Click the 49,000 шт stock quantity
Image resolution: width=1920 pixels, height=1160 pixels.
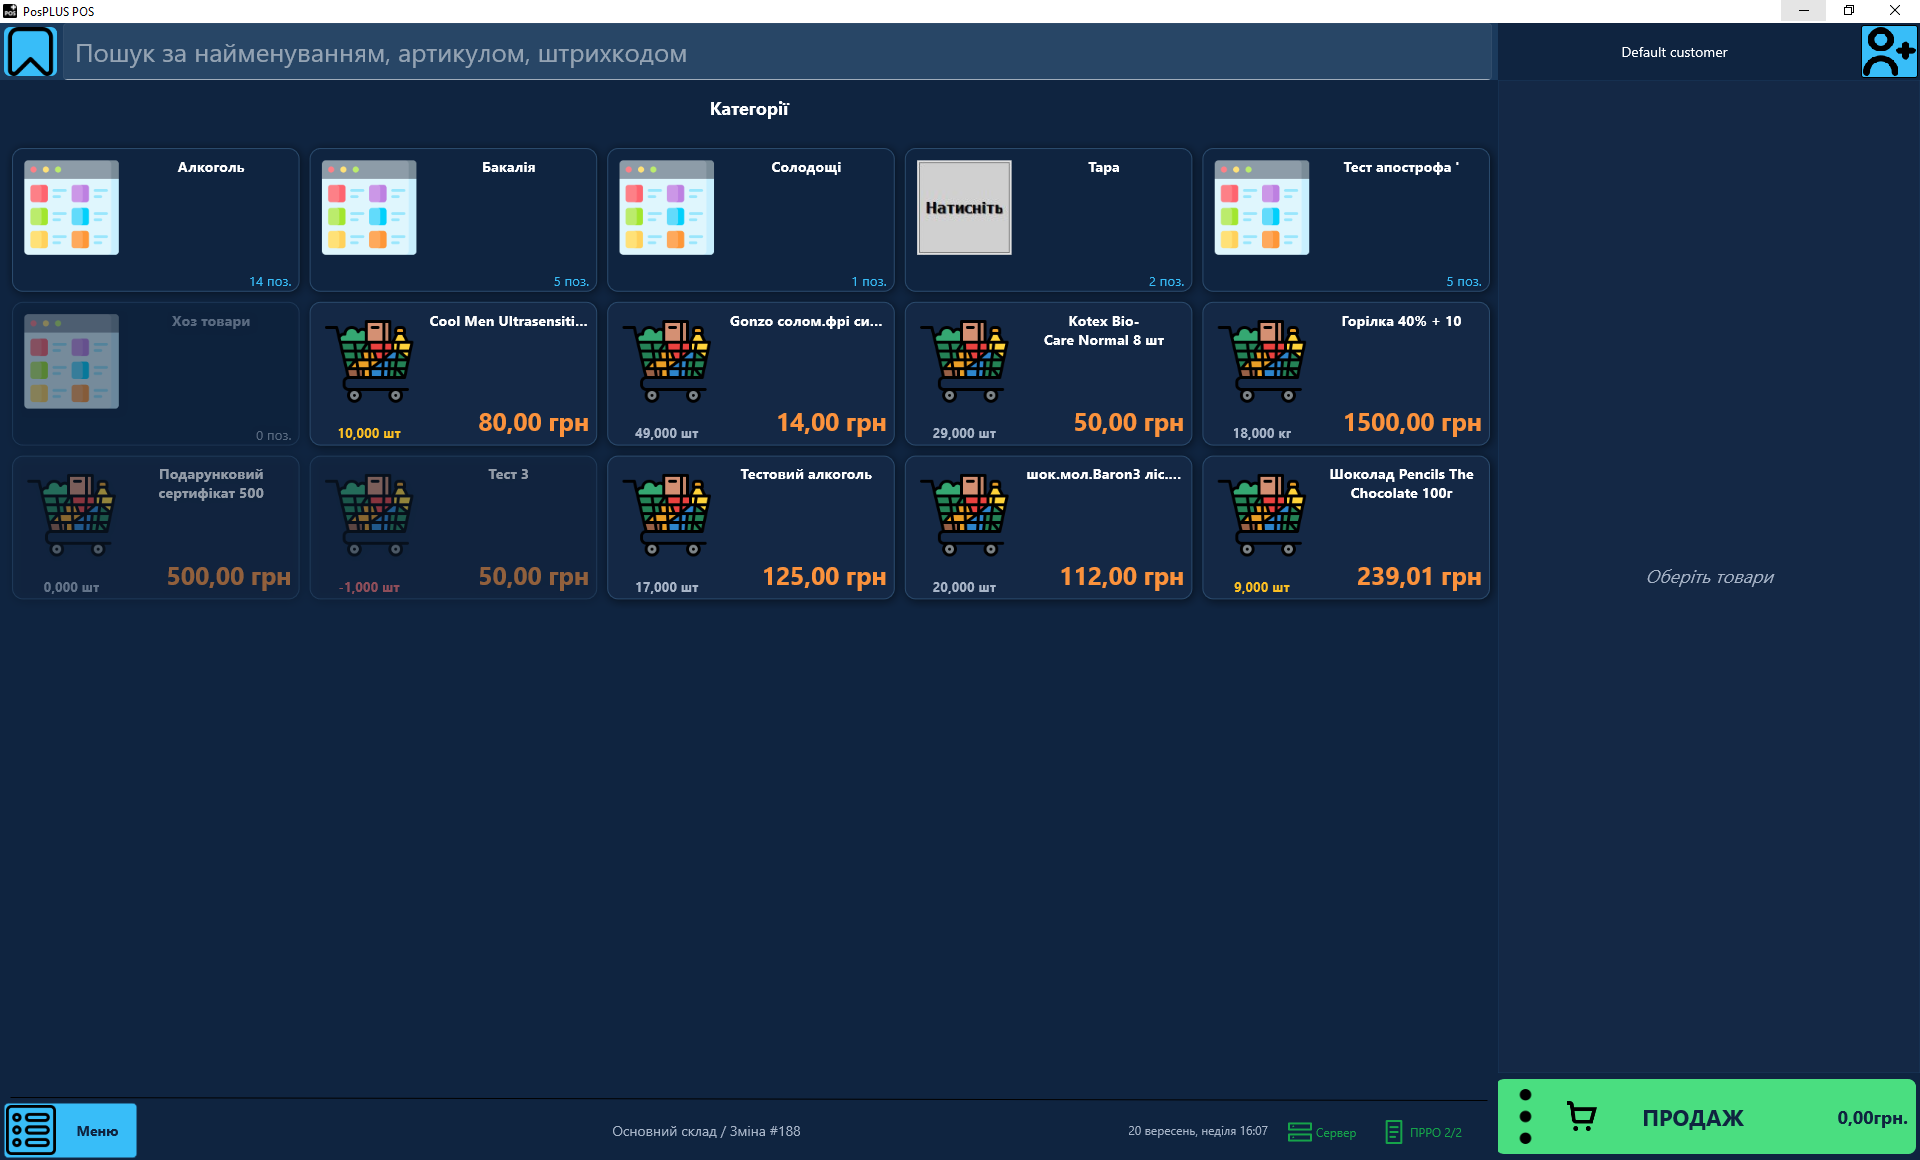pos(667,434)
